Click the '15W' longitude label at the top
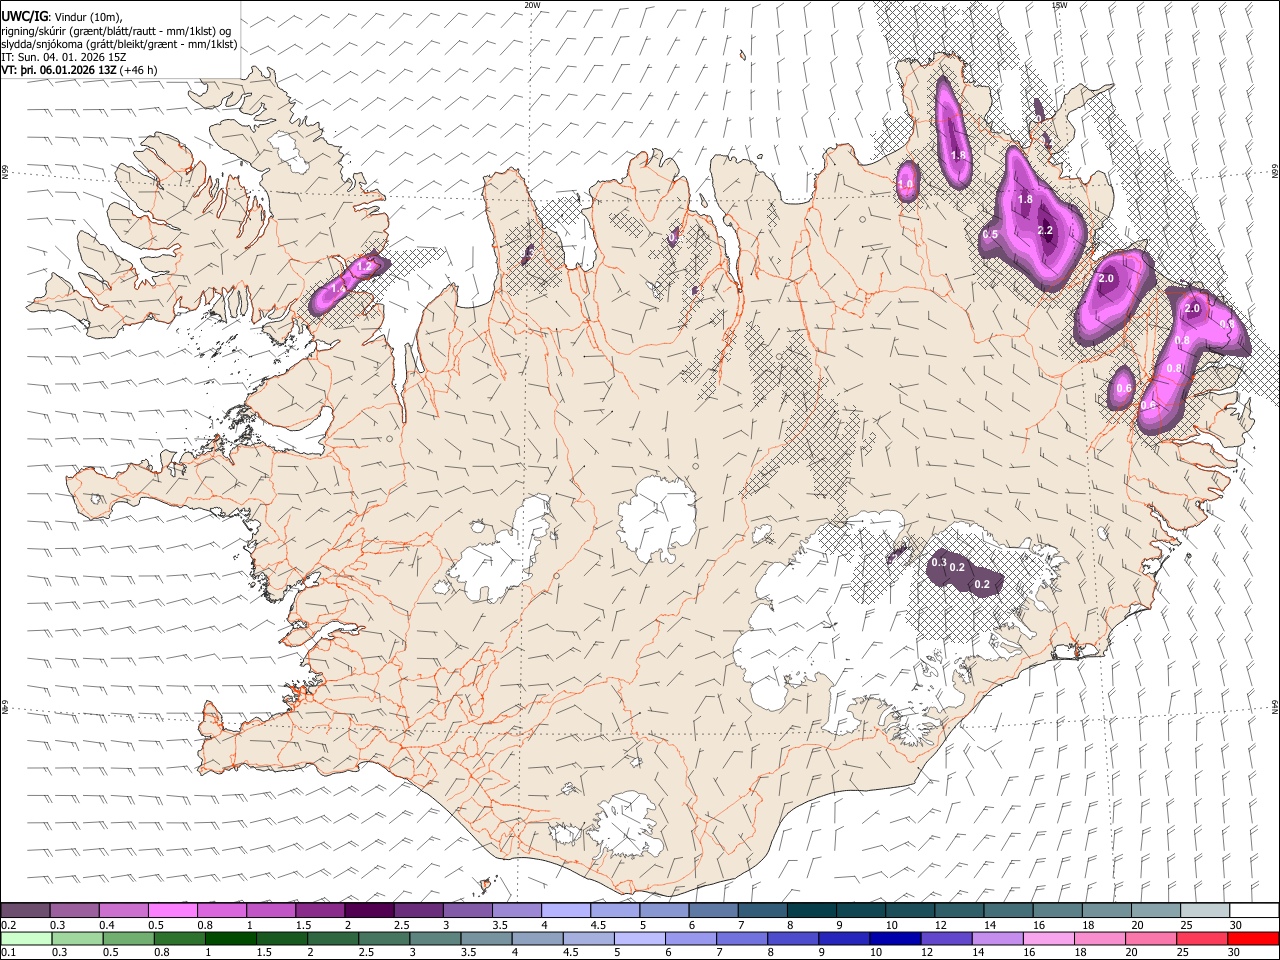The image size is (1280, 960). pyautogui.click(x=1059, y=5)
